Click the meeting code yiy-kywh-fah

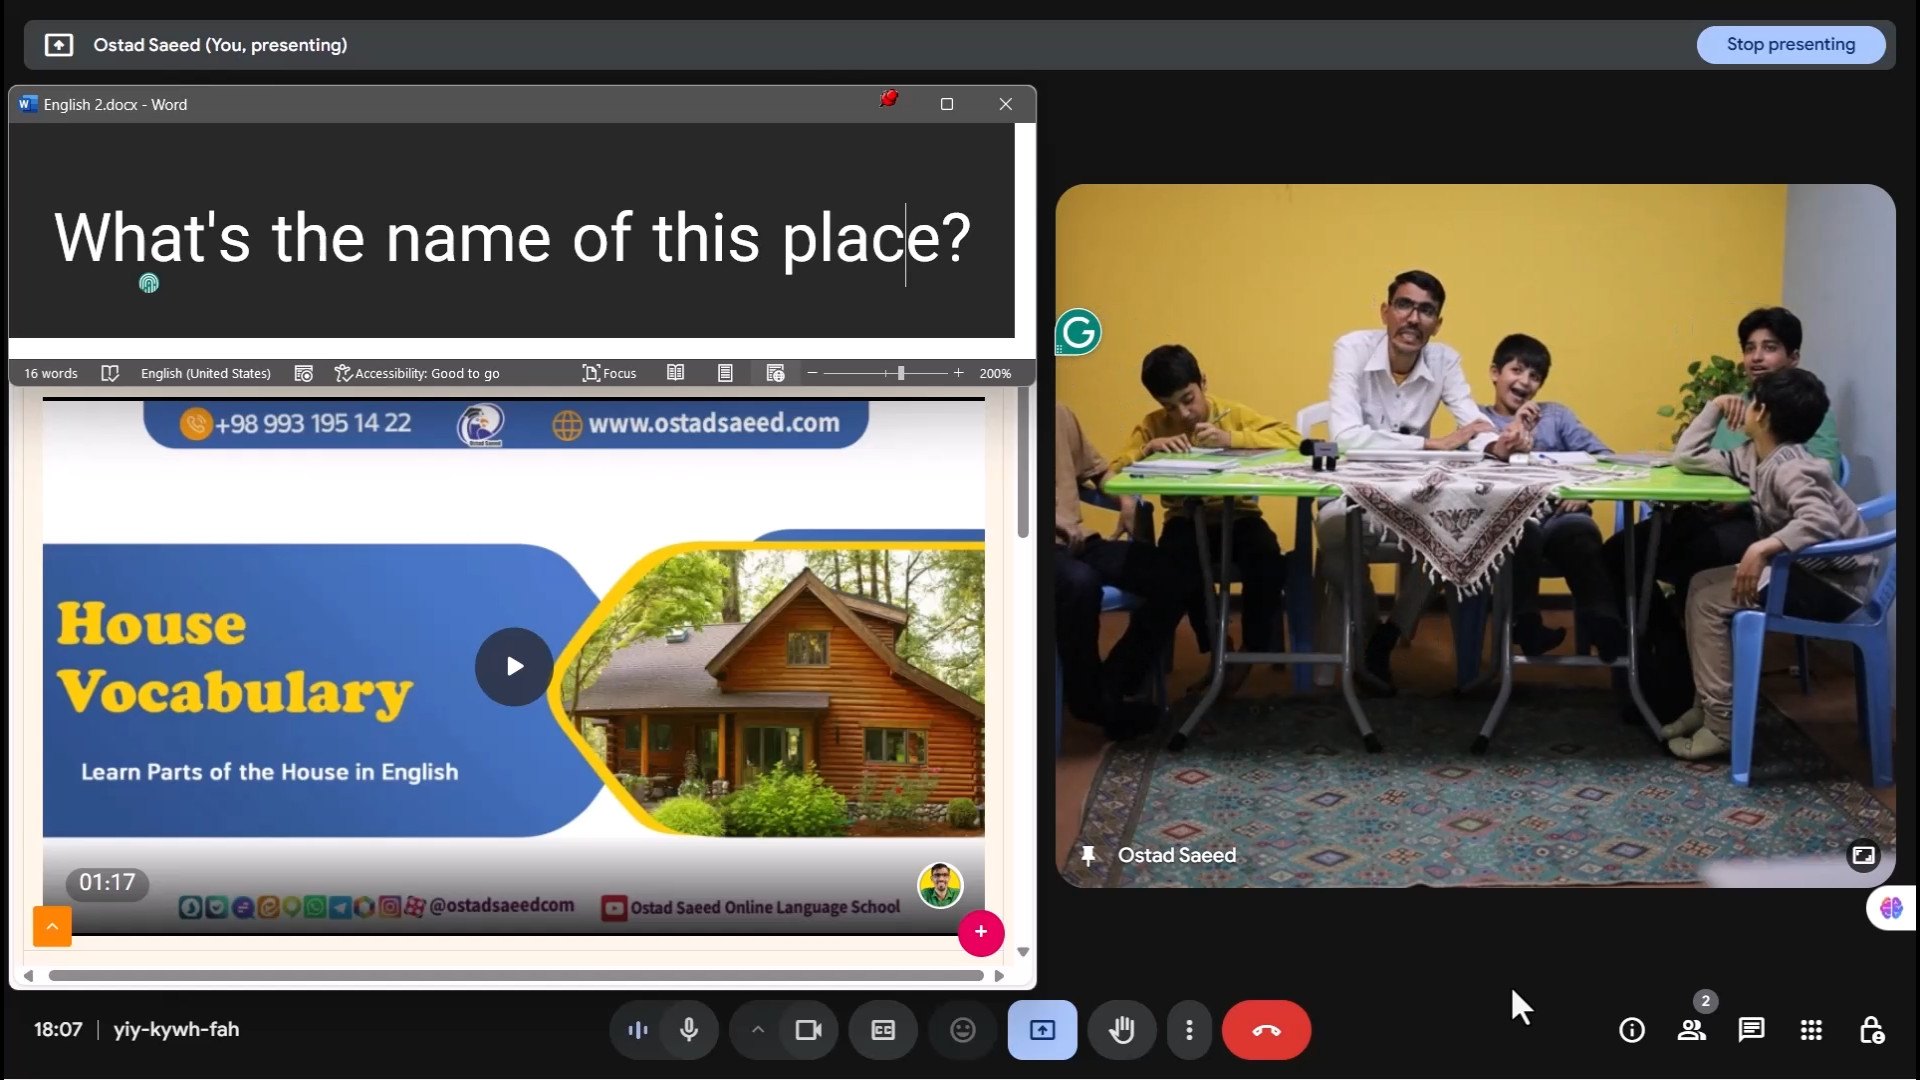click(x=176, y=1029)
